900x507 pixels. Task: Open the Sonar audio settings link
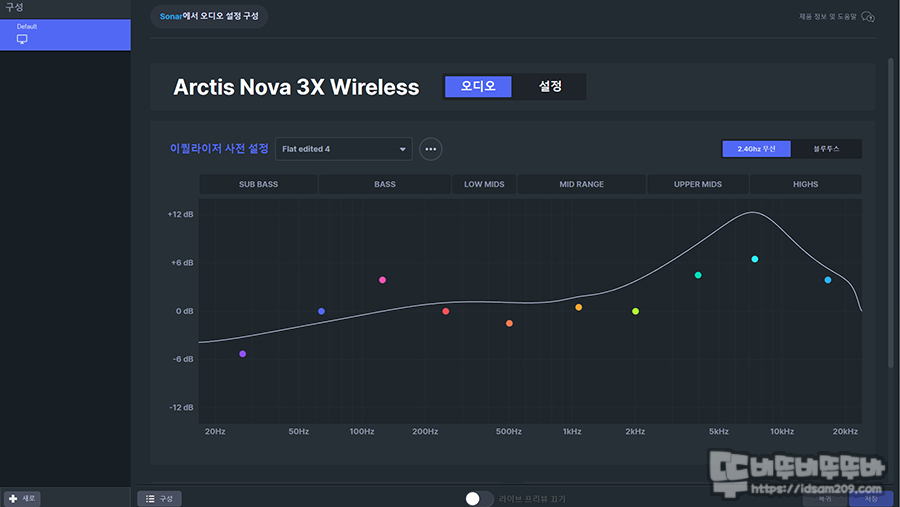[x=209, y=16]
